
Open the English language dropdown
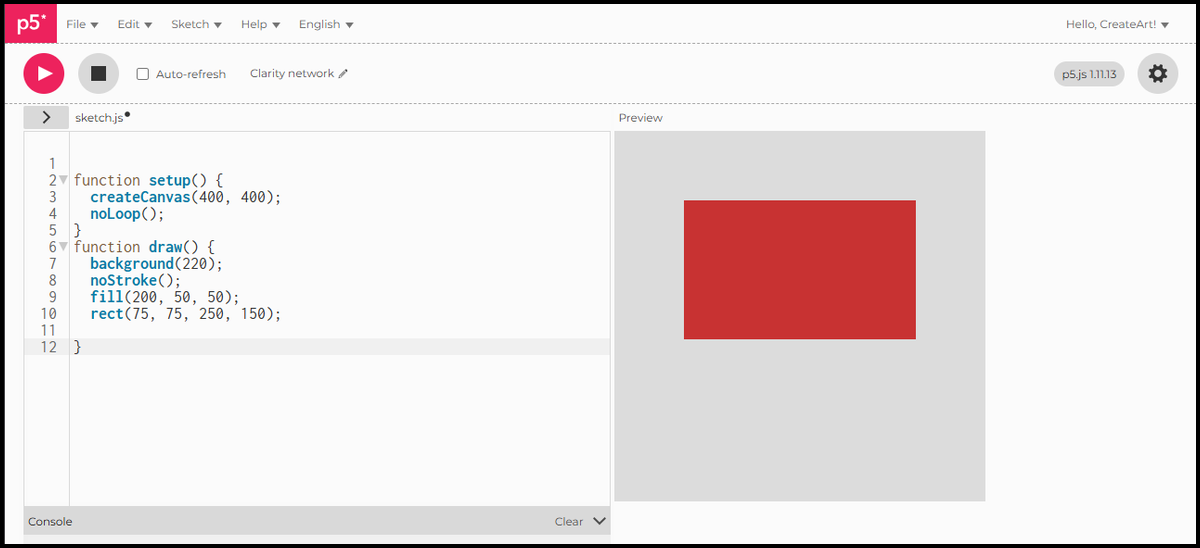[326, 24]
